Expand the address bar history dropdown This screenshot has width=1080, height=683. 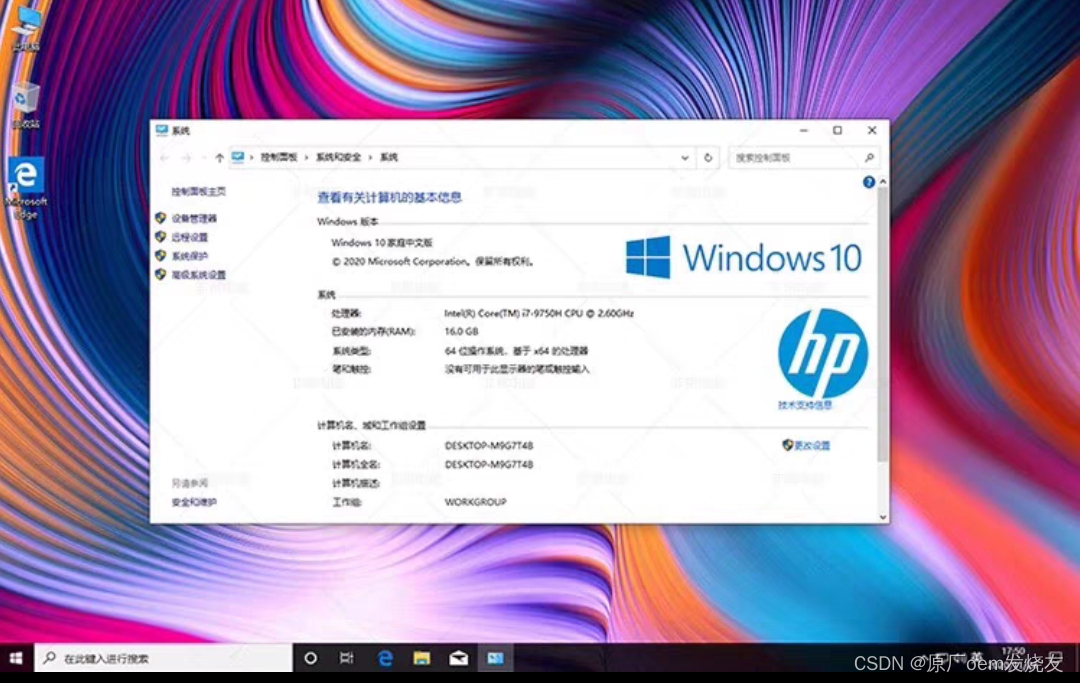(685, 158)
